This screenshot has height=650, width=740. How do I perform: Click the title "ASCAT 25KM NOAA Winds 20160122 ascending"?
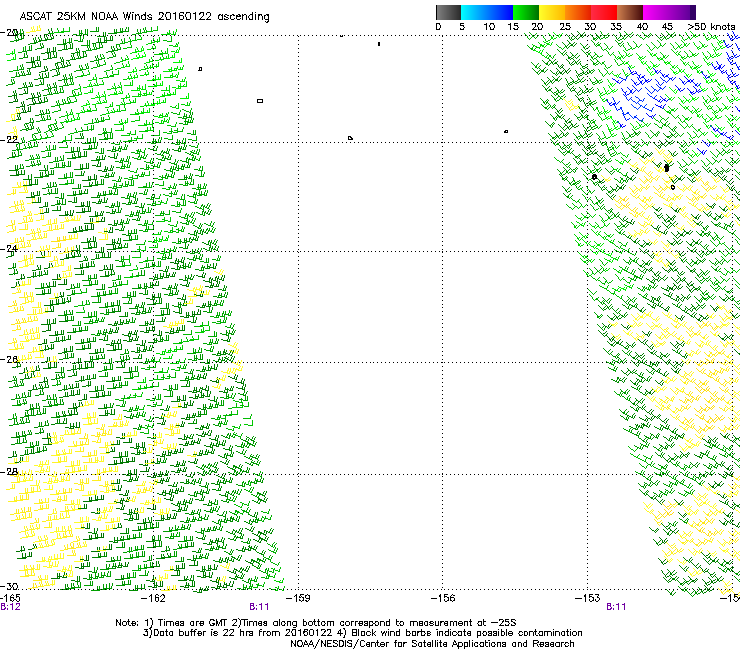(144, 17)
